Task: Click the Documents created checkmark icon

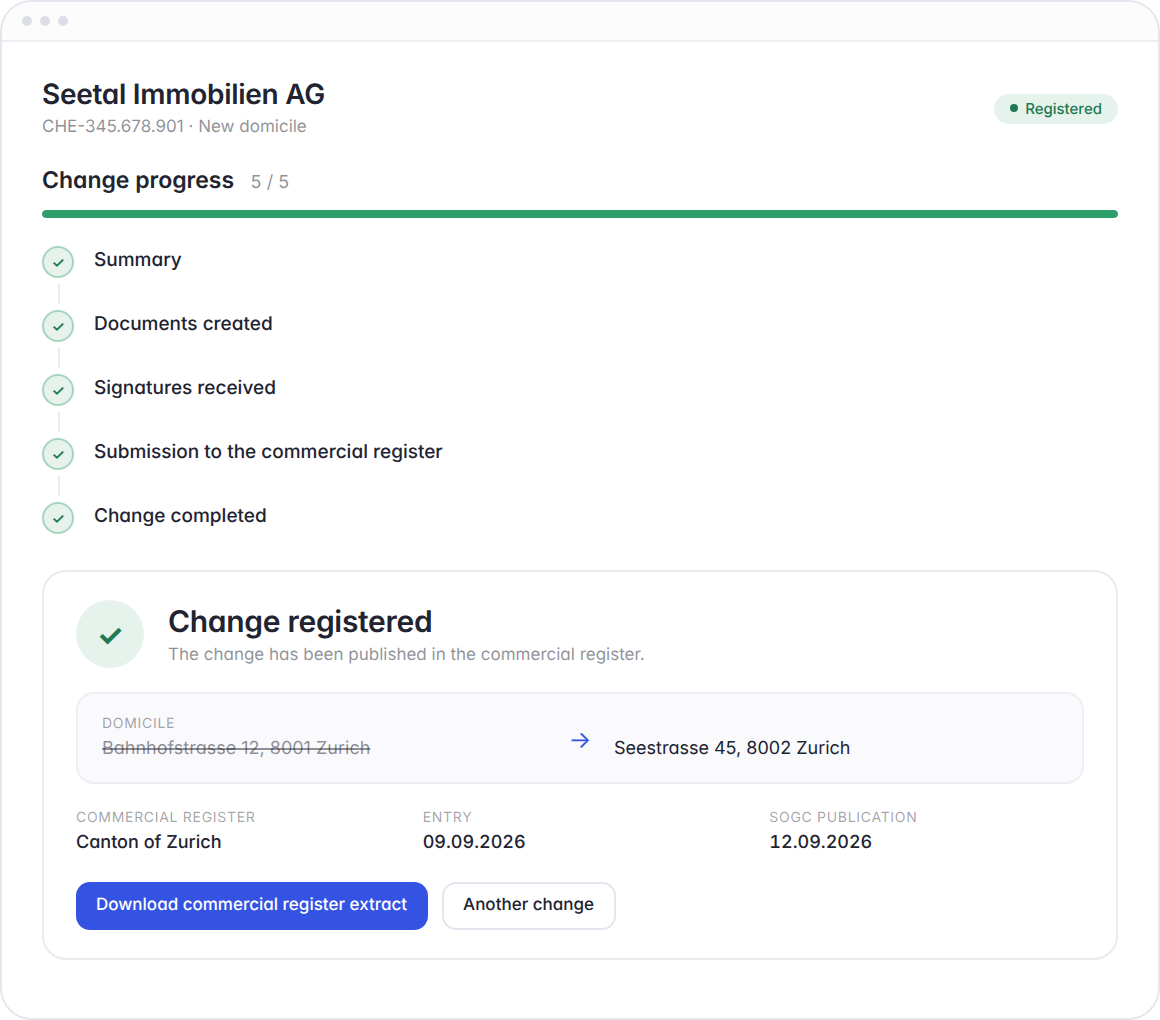Action: click(x=58, y=326)
